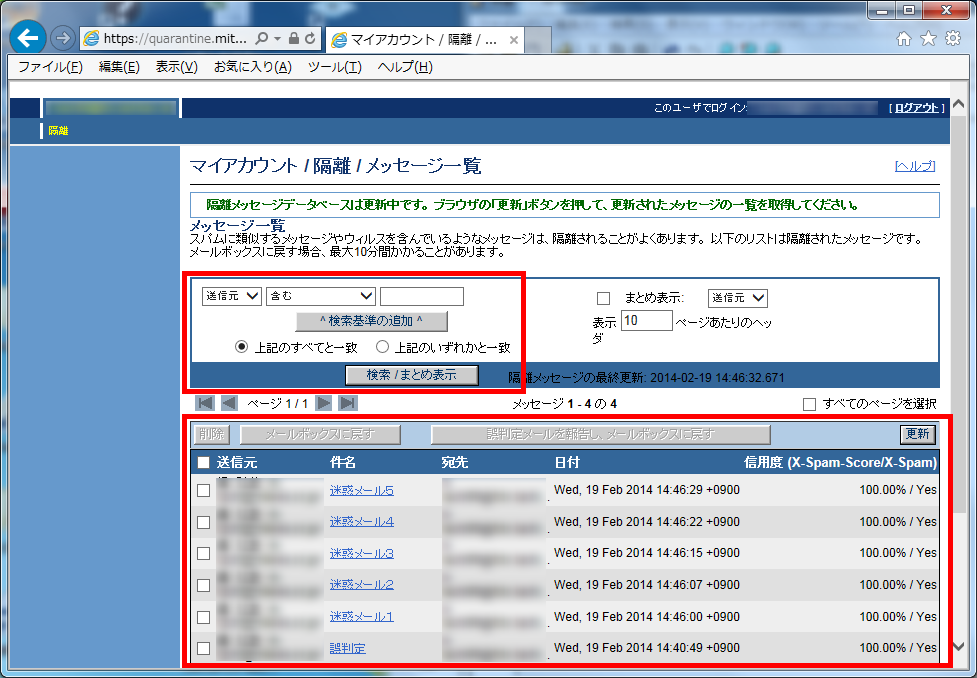Open the ツール(T) menu
The height and width of the screenshot is (678, 977).
click(x=335, y=67)
